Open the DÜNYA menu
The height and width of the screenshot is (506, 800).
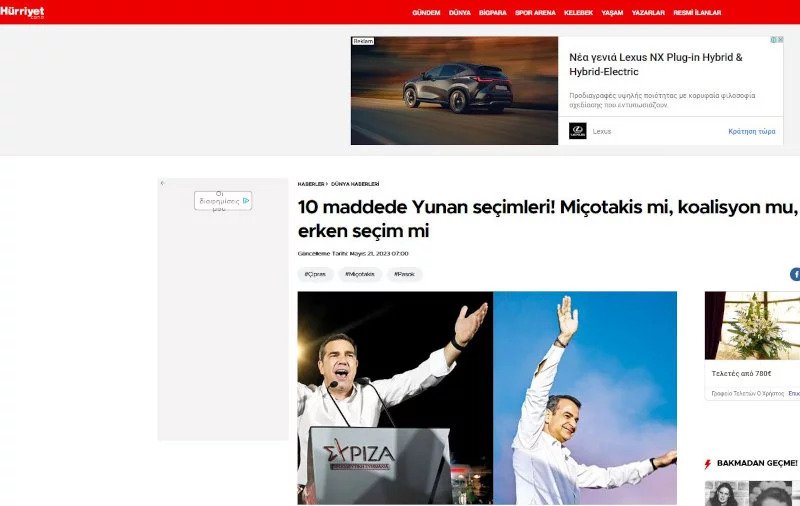460,13
